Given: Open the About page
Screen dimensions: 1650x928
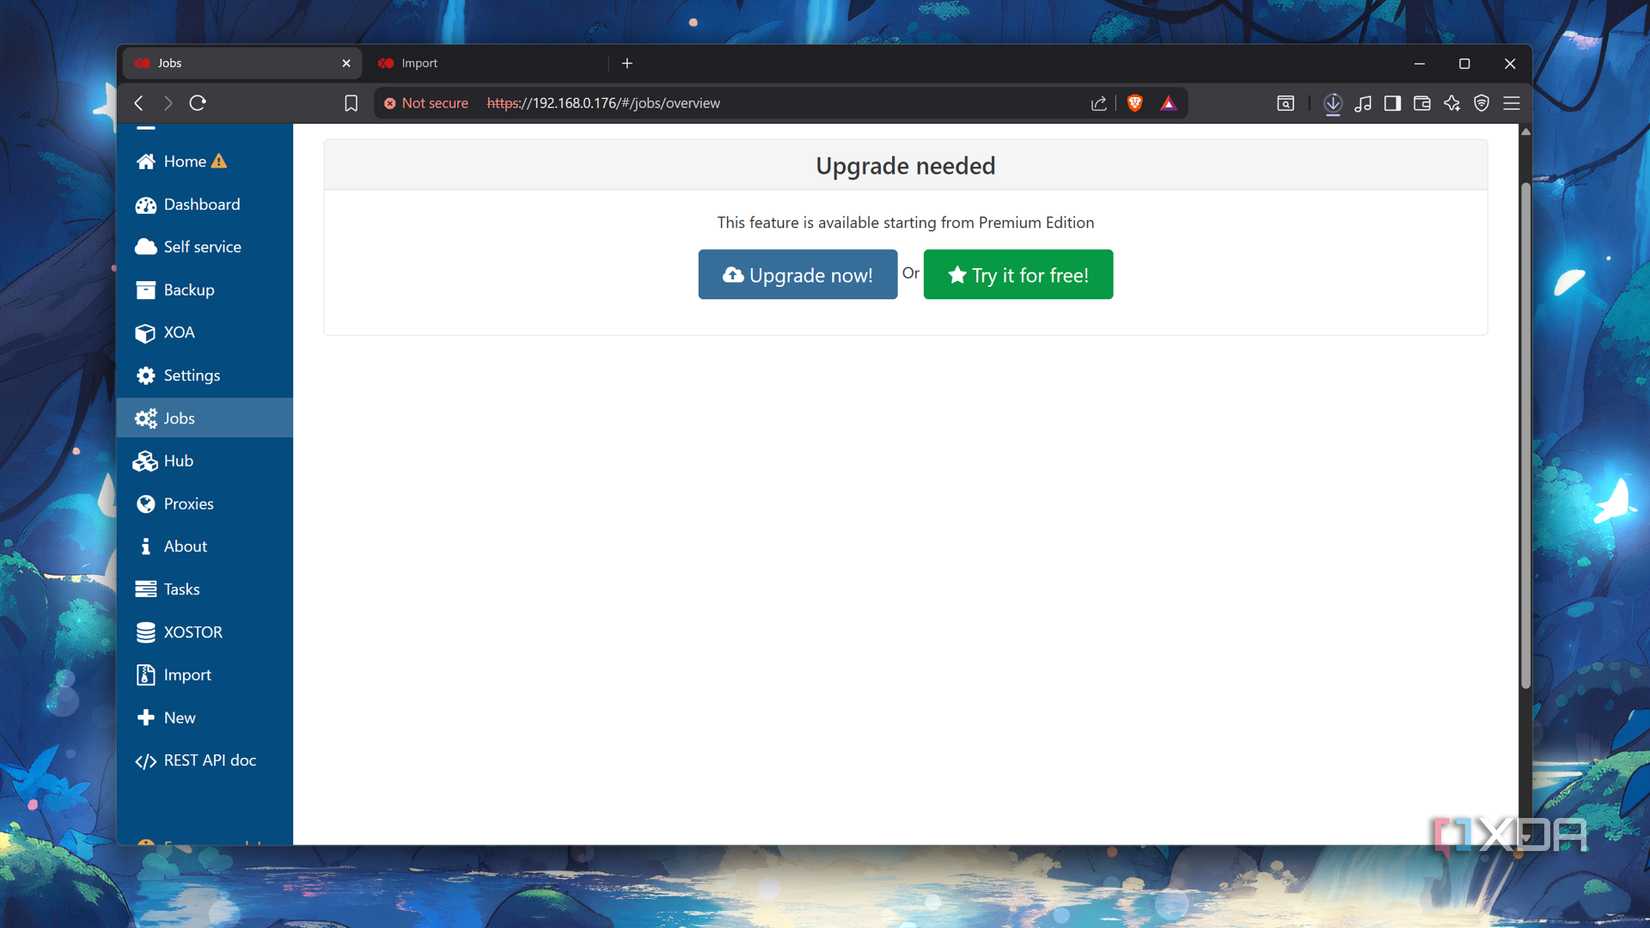Looking at the screenshot, I should (204, 546).
